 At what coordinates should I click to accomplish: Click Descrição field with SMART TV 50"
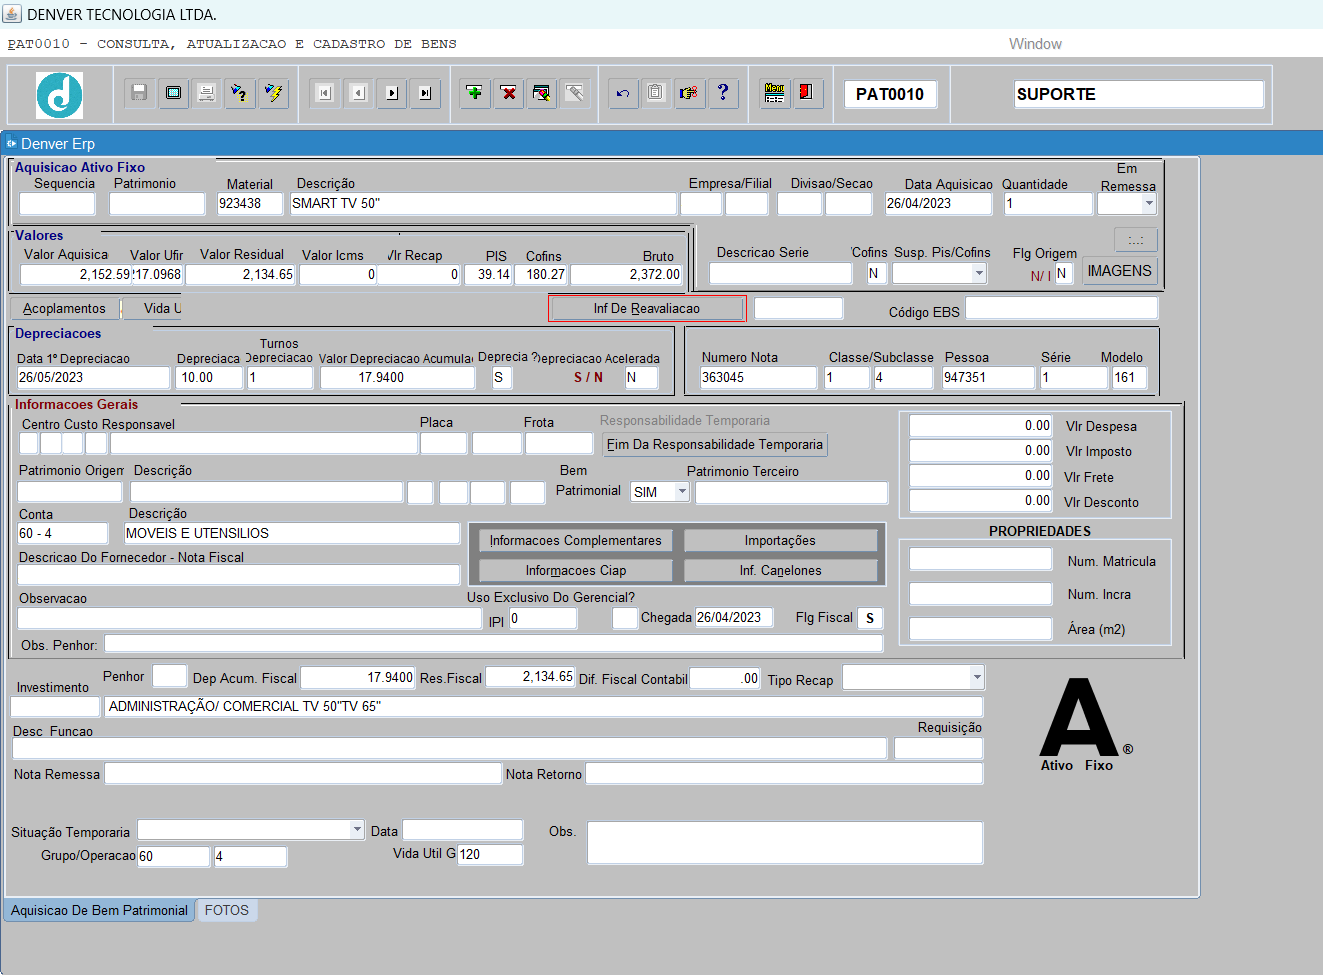point(483,203)
